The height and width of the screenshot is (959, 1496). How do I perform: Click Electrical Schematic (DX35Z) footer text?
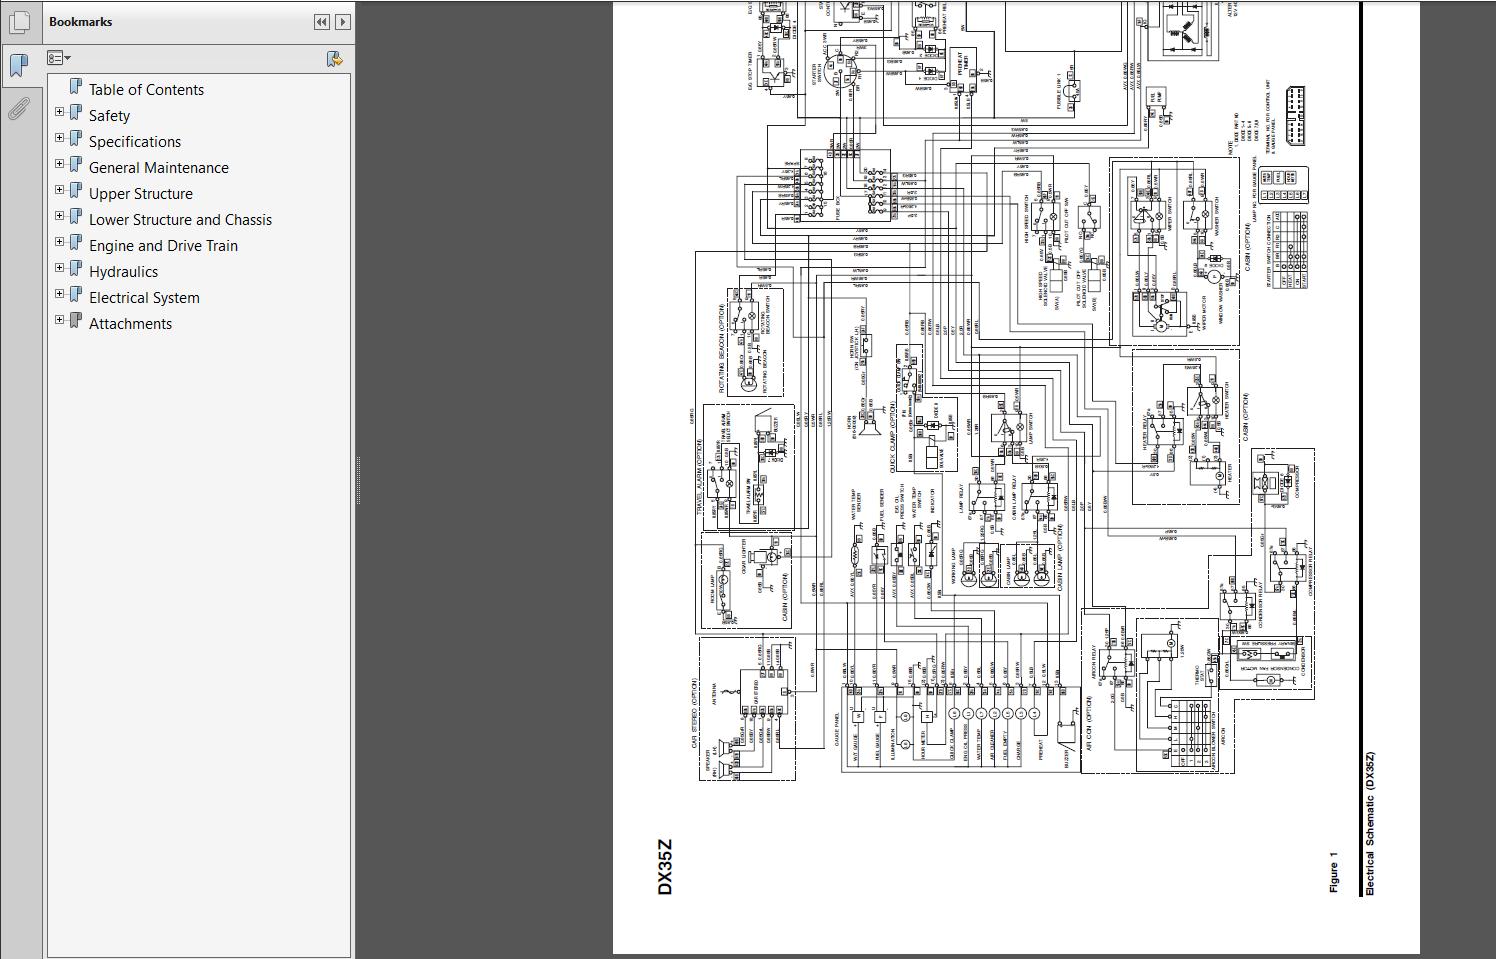(1370, 823)
